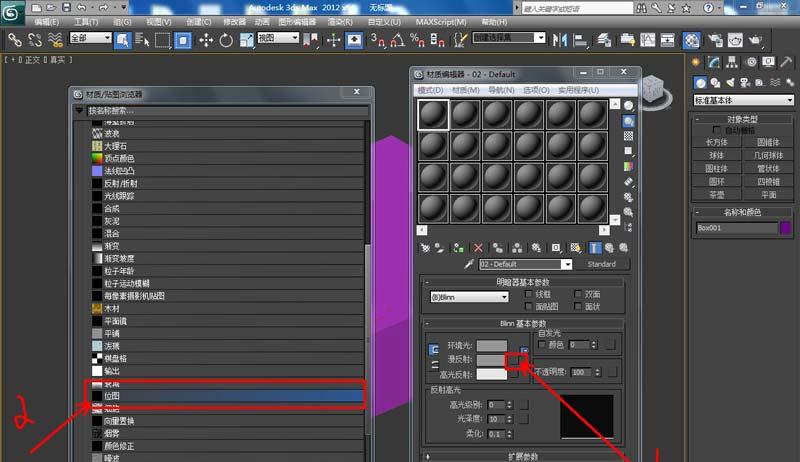Activate the Select and Link chain icon
The height and width of the screenshot is (462, 800).
(14, 40)
